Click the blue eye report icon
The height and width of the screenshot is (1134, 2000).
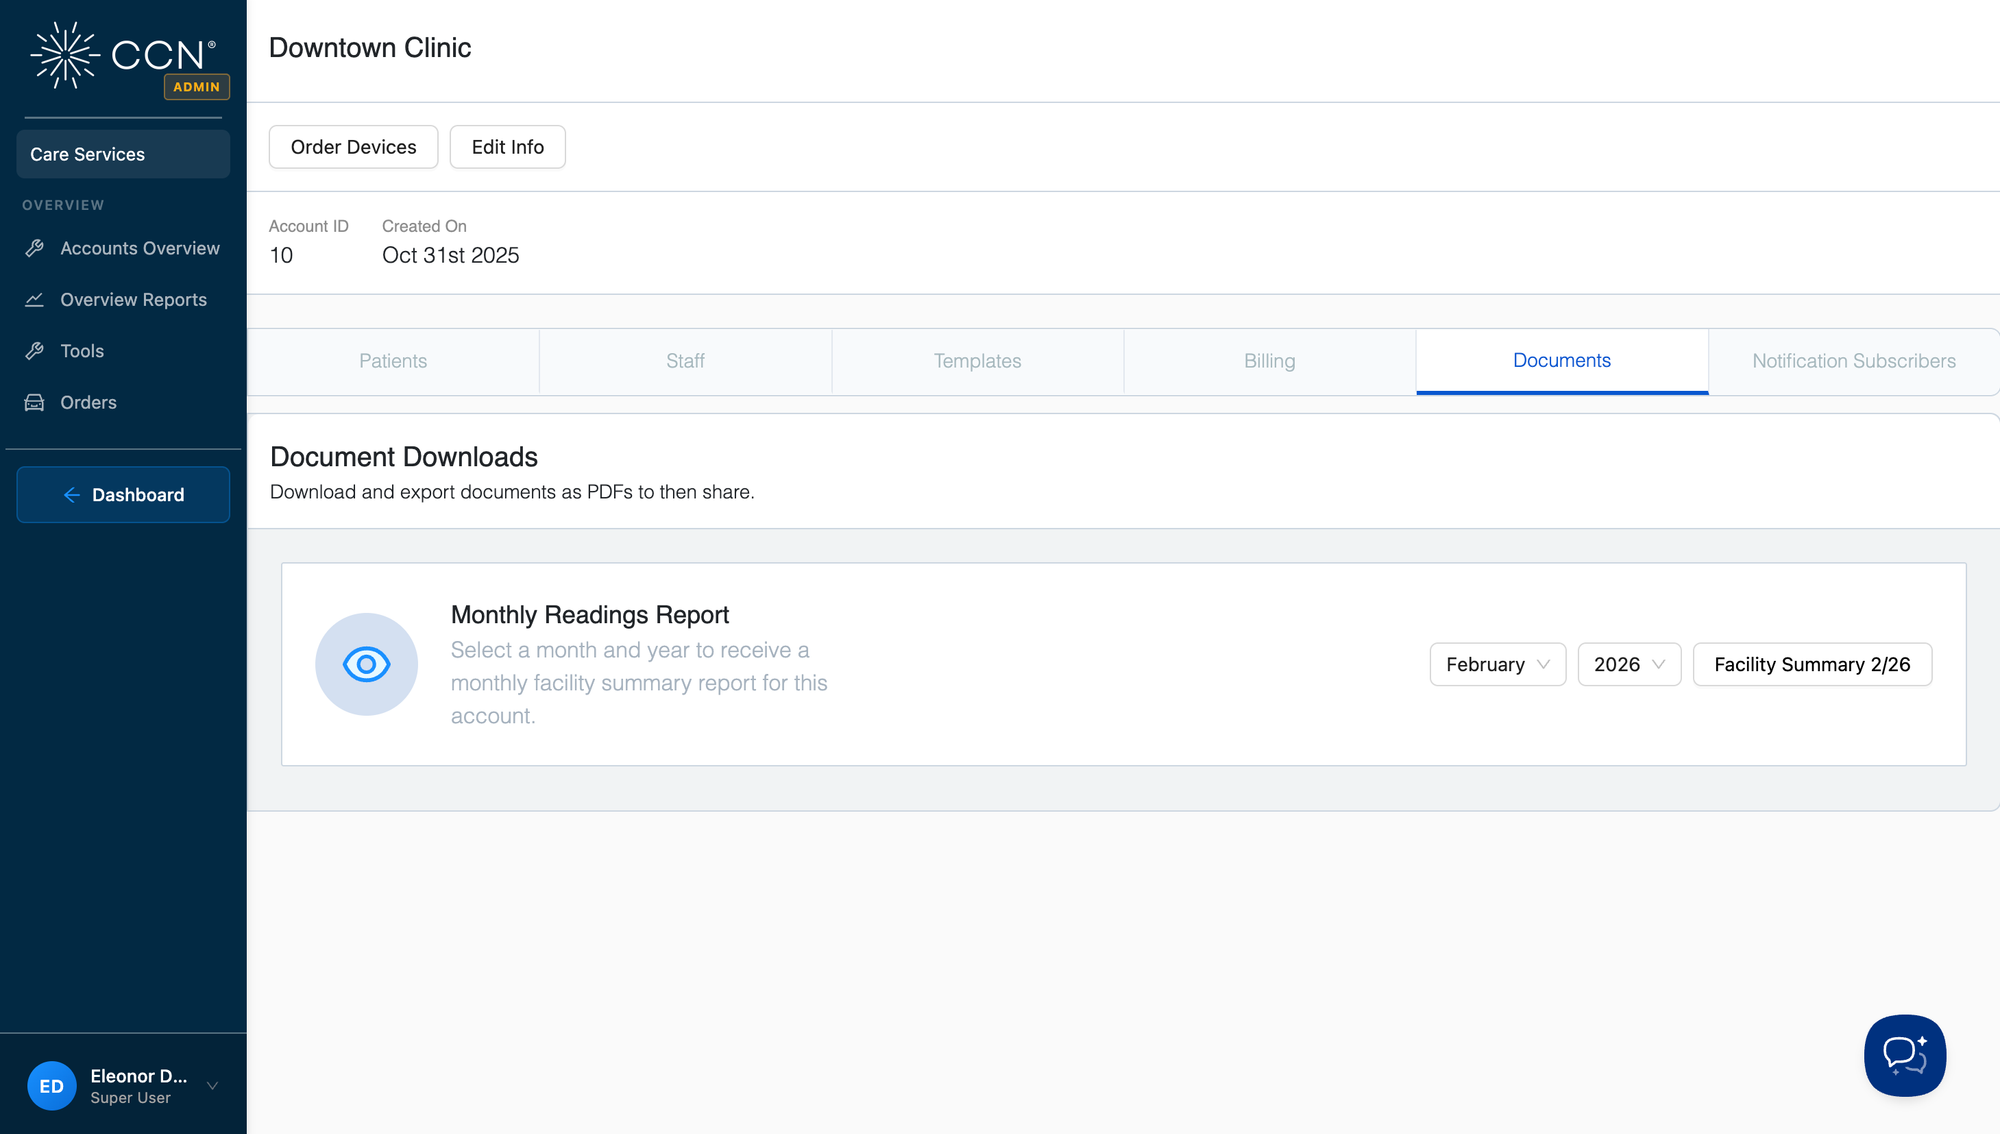coord(366,664)
